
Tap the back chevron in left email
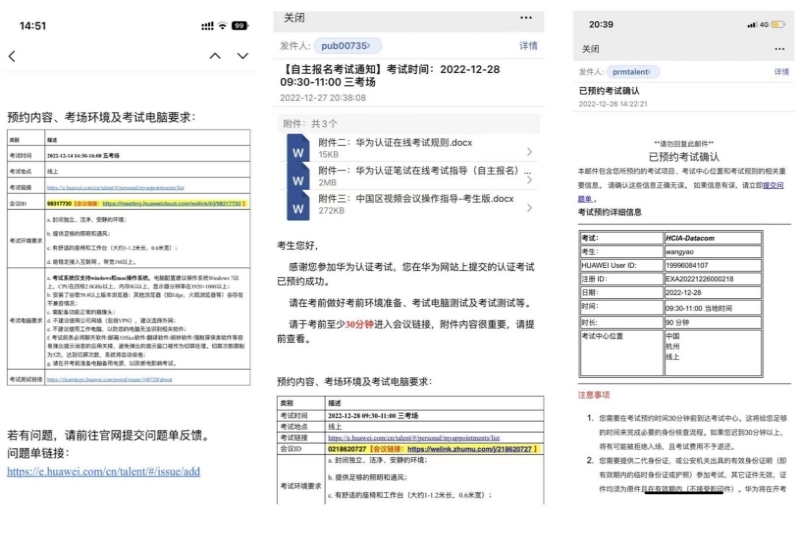tap(12, 56)
